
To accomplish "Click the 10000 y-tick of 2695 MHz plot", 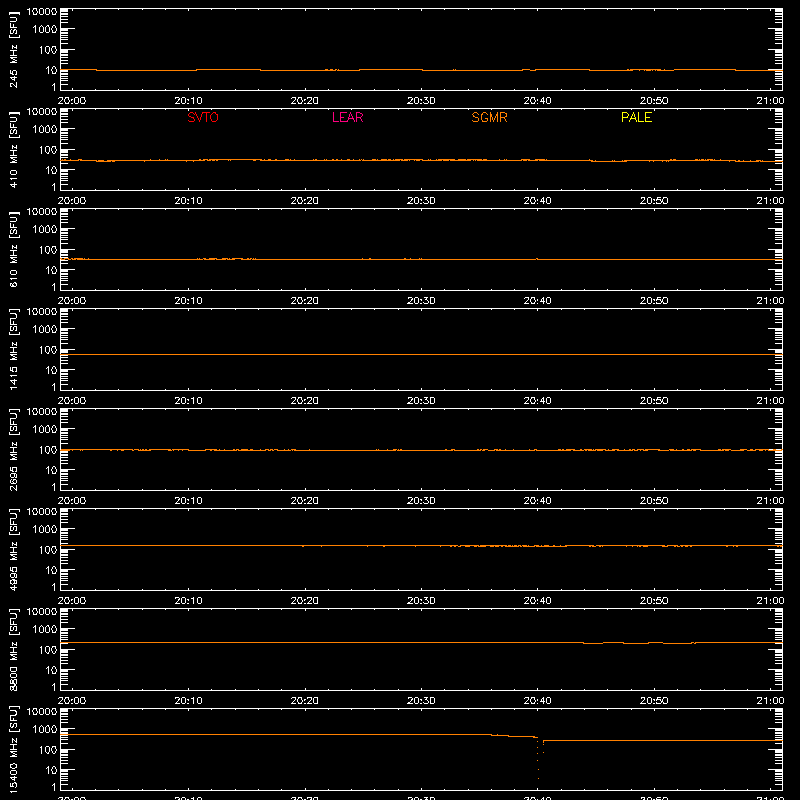I will tap(42, 412).
